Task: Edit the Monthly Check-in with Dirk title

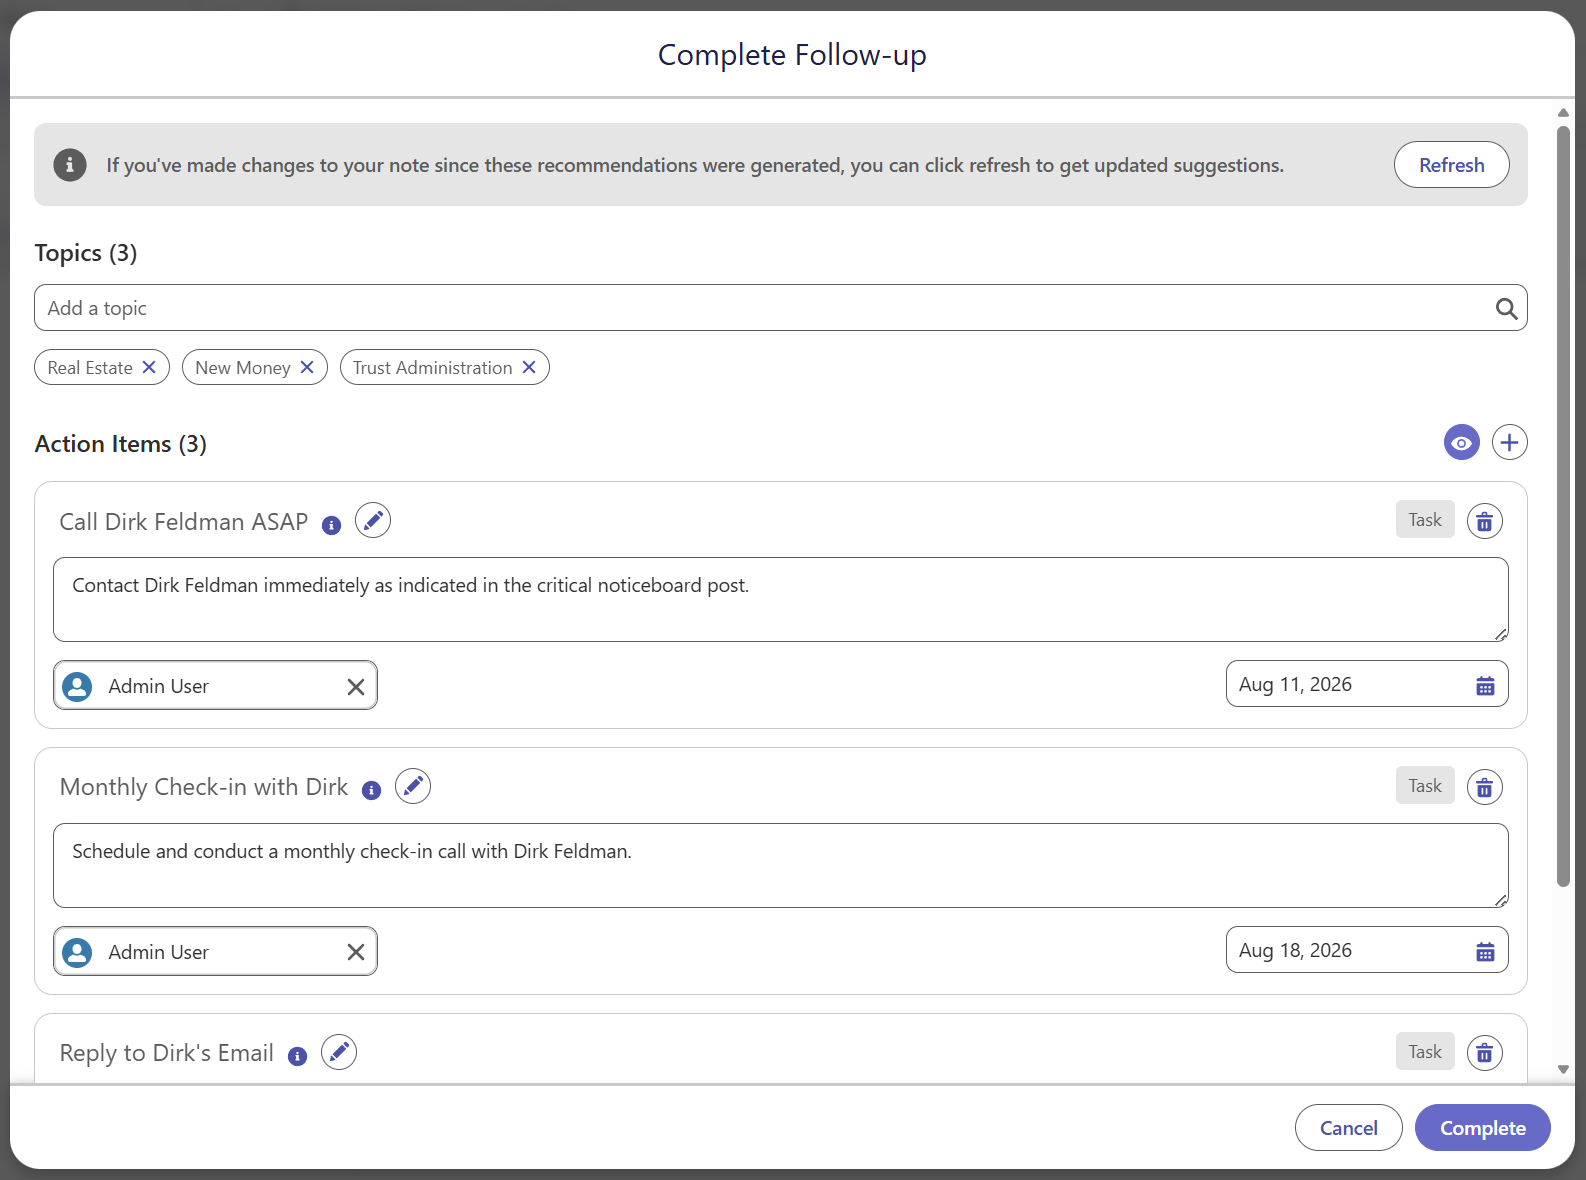Action: click(x=413, y=787)
